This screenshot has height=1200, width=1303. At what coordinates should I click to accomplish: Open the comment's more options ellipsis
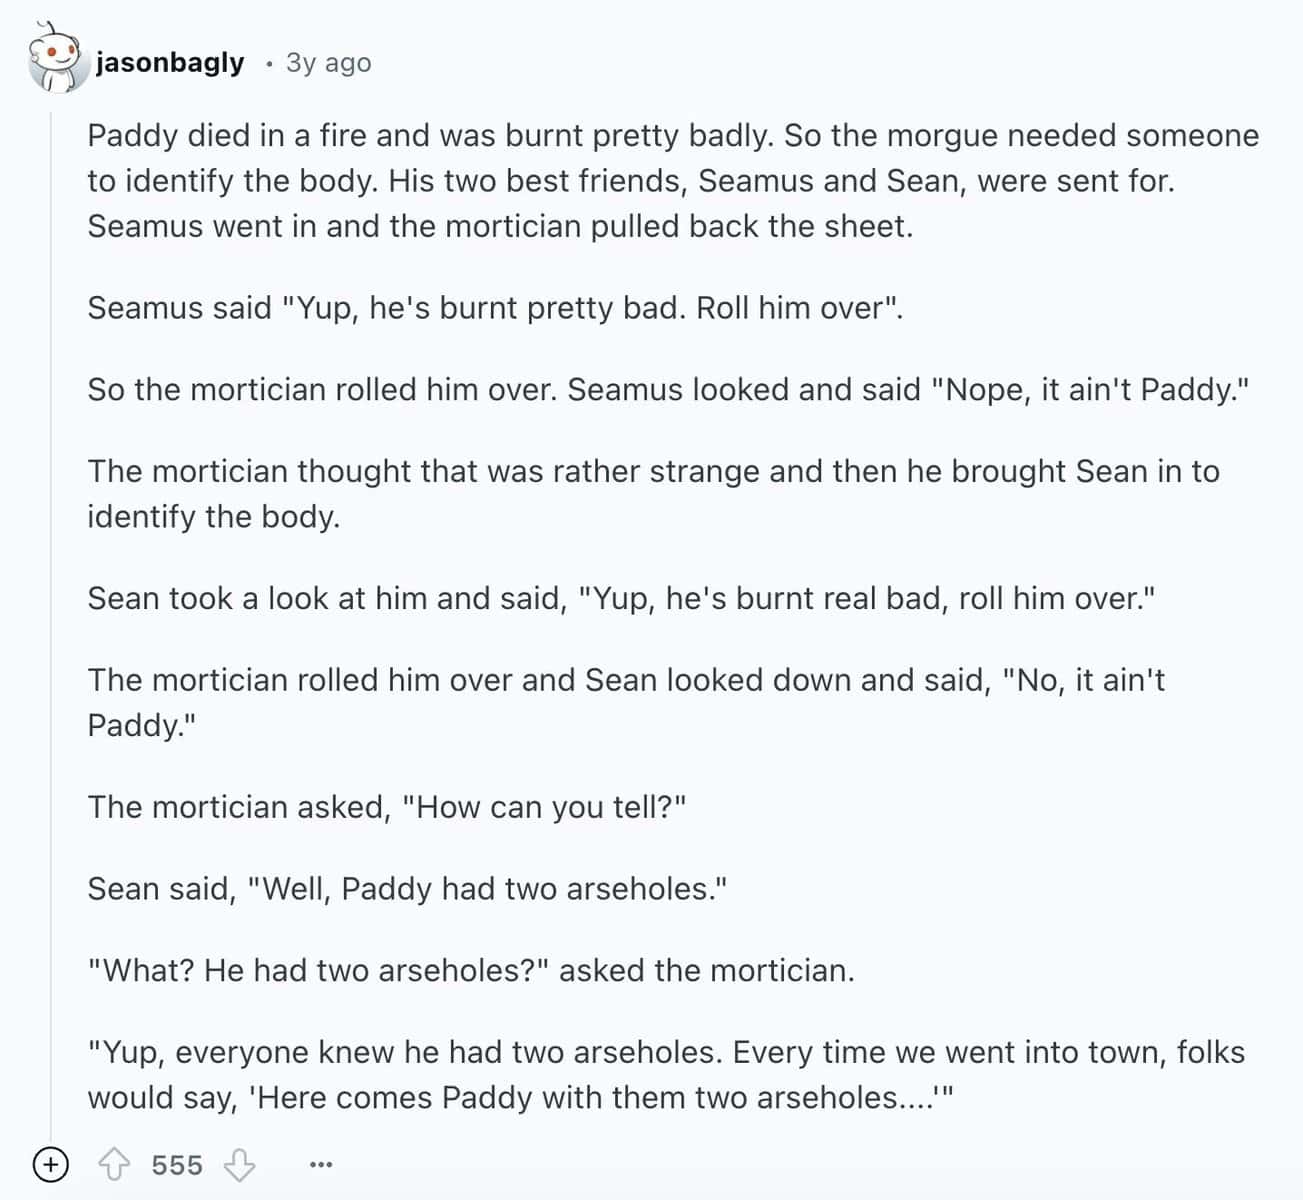point(320,1165)
